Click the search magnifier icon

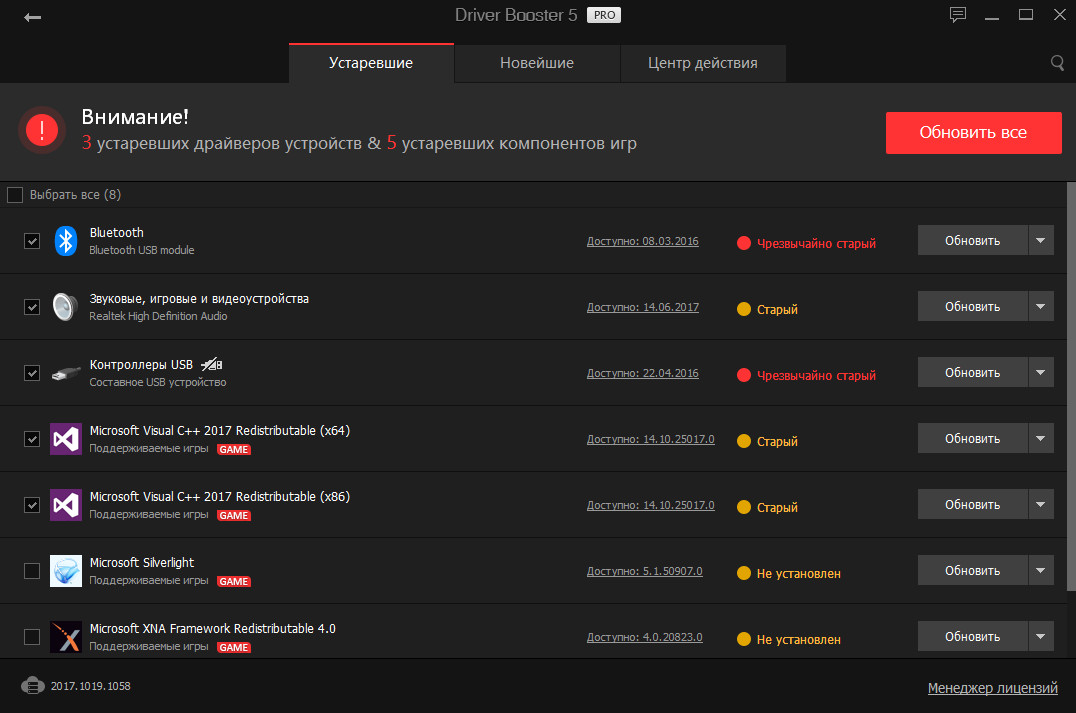pyautogui.click(x=1057, y=63)
